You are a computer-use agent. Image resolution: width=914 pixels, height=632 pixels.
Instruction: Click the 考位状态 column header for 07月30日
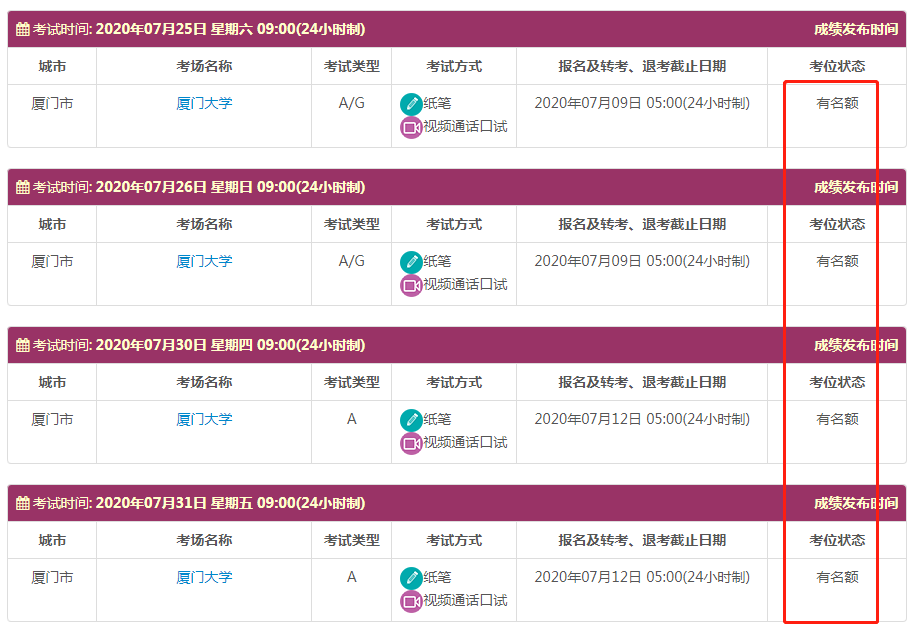837,382
